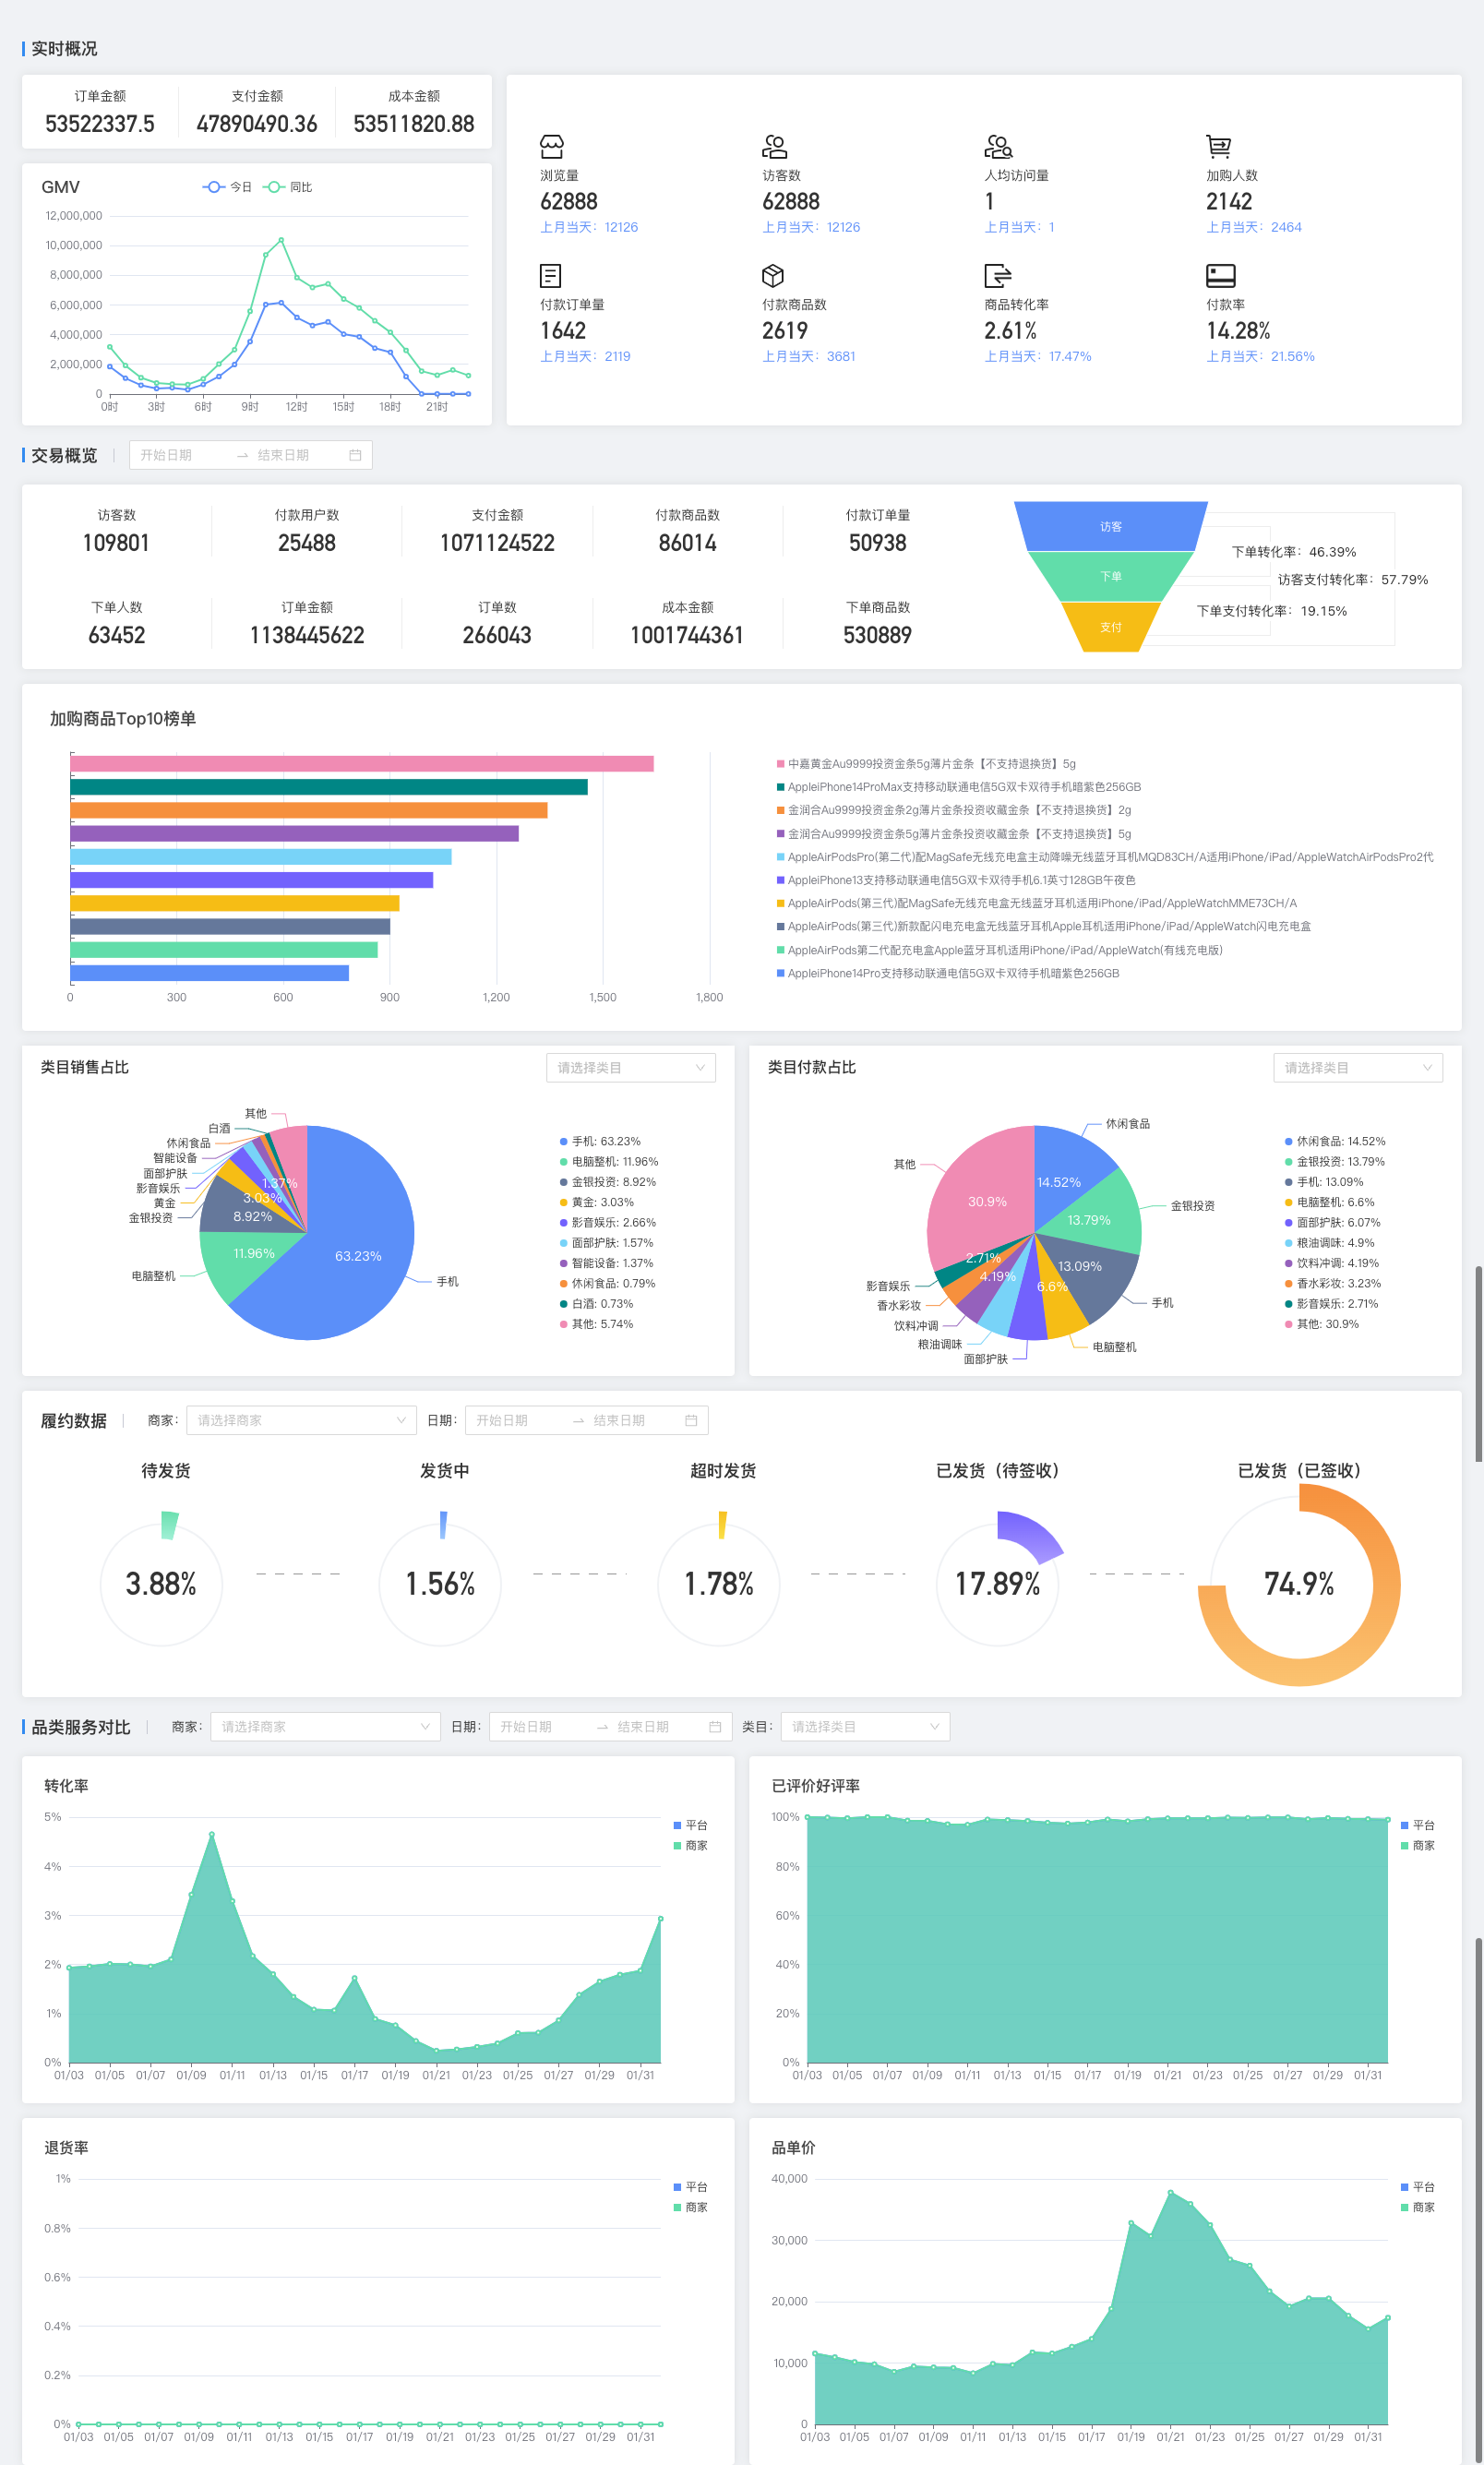Screen dimensions: 1484x2465
Task: Click 上月当天: 17.47% under 商品转化率
Action: point(1038,356)
